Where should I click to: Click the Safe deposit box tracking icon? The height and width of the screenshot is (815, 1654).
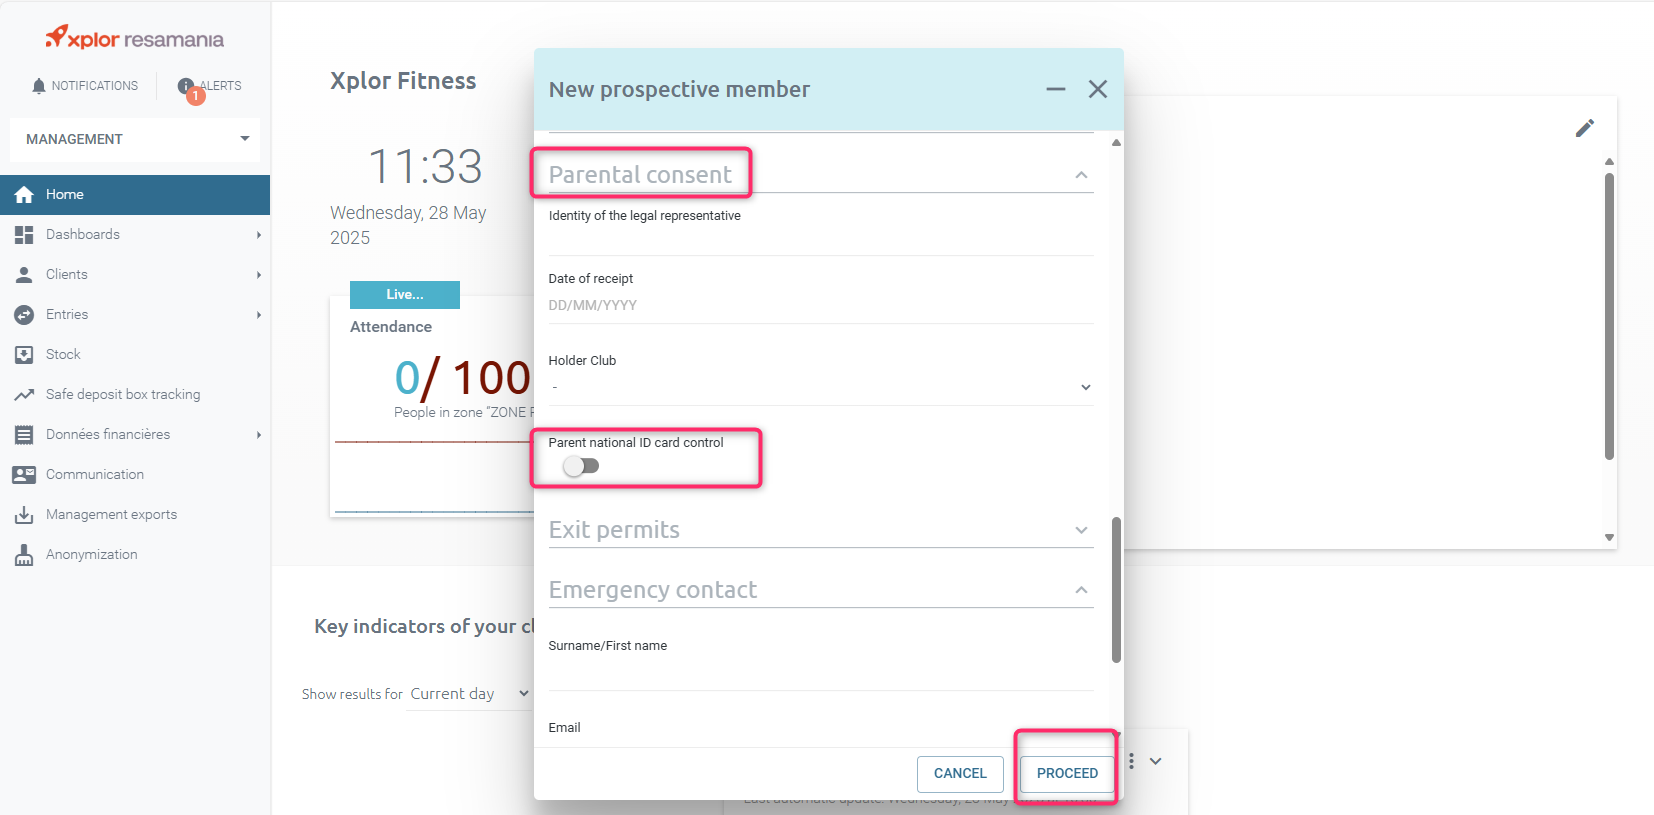24,394
